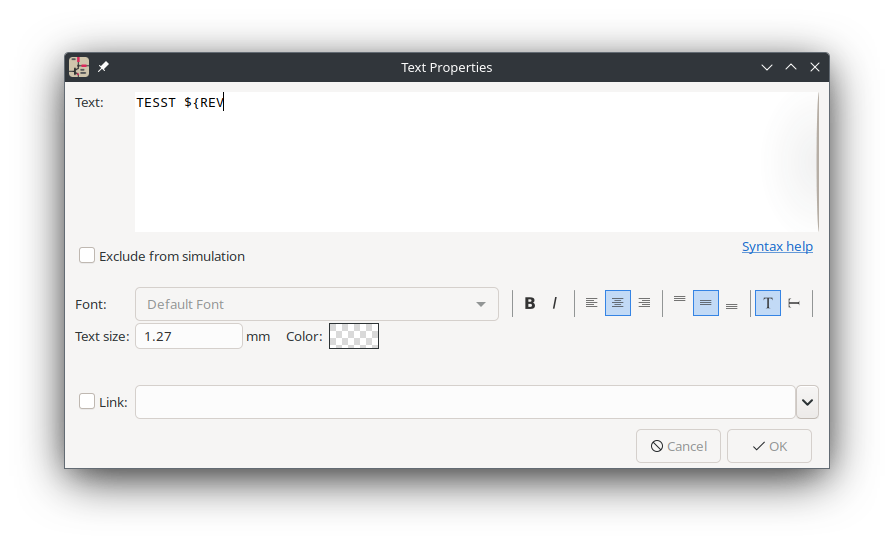Image resolution: width=894 pixels, height=545 pixels.
Task: Close the Text Properties dialog
Action: coord(815,67)
